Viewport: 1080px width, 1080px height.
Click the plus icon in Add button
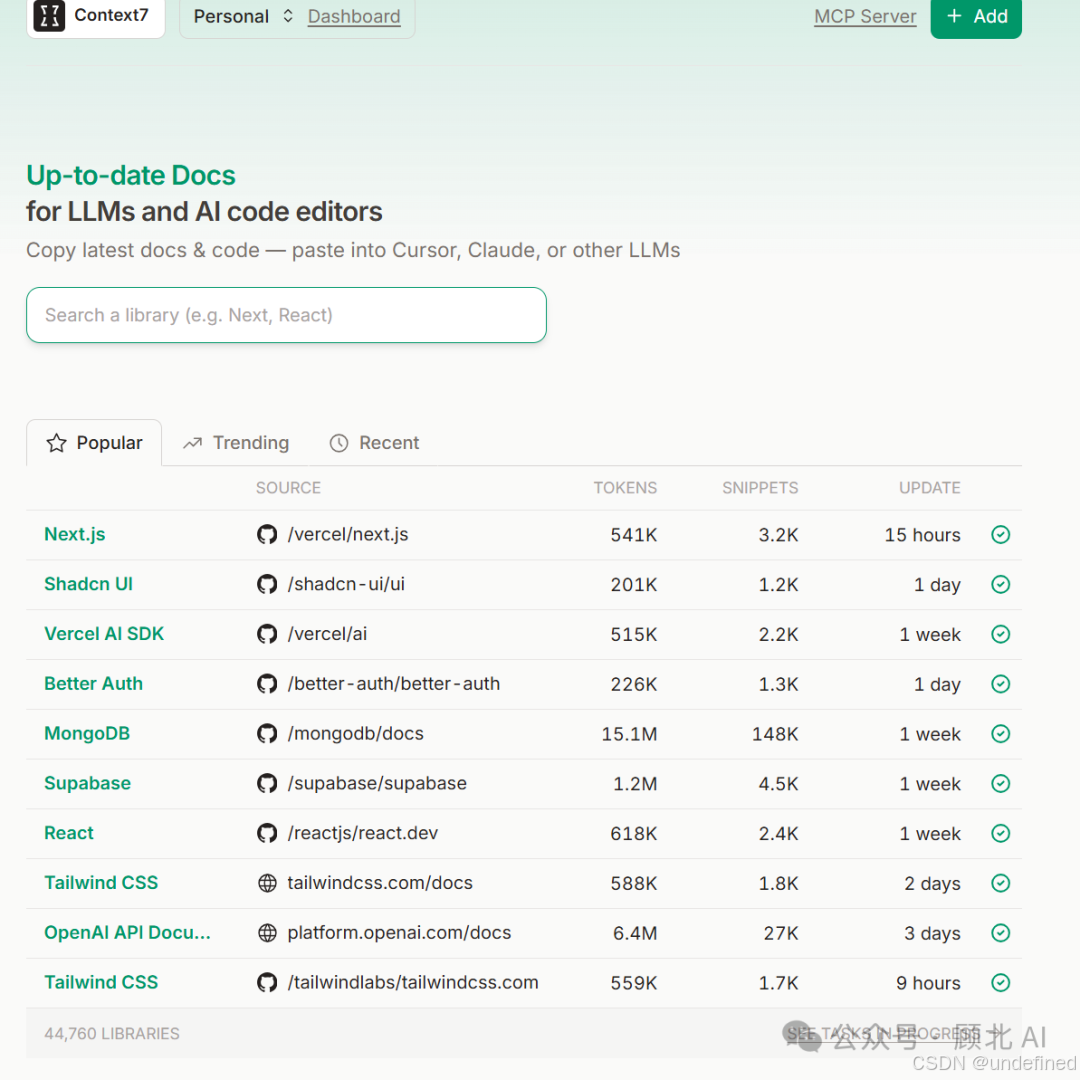coord(953,16)
